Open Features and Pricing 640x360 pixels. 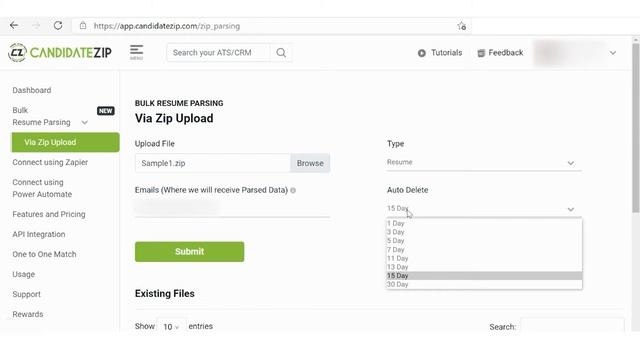point(49,214)
